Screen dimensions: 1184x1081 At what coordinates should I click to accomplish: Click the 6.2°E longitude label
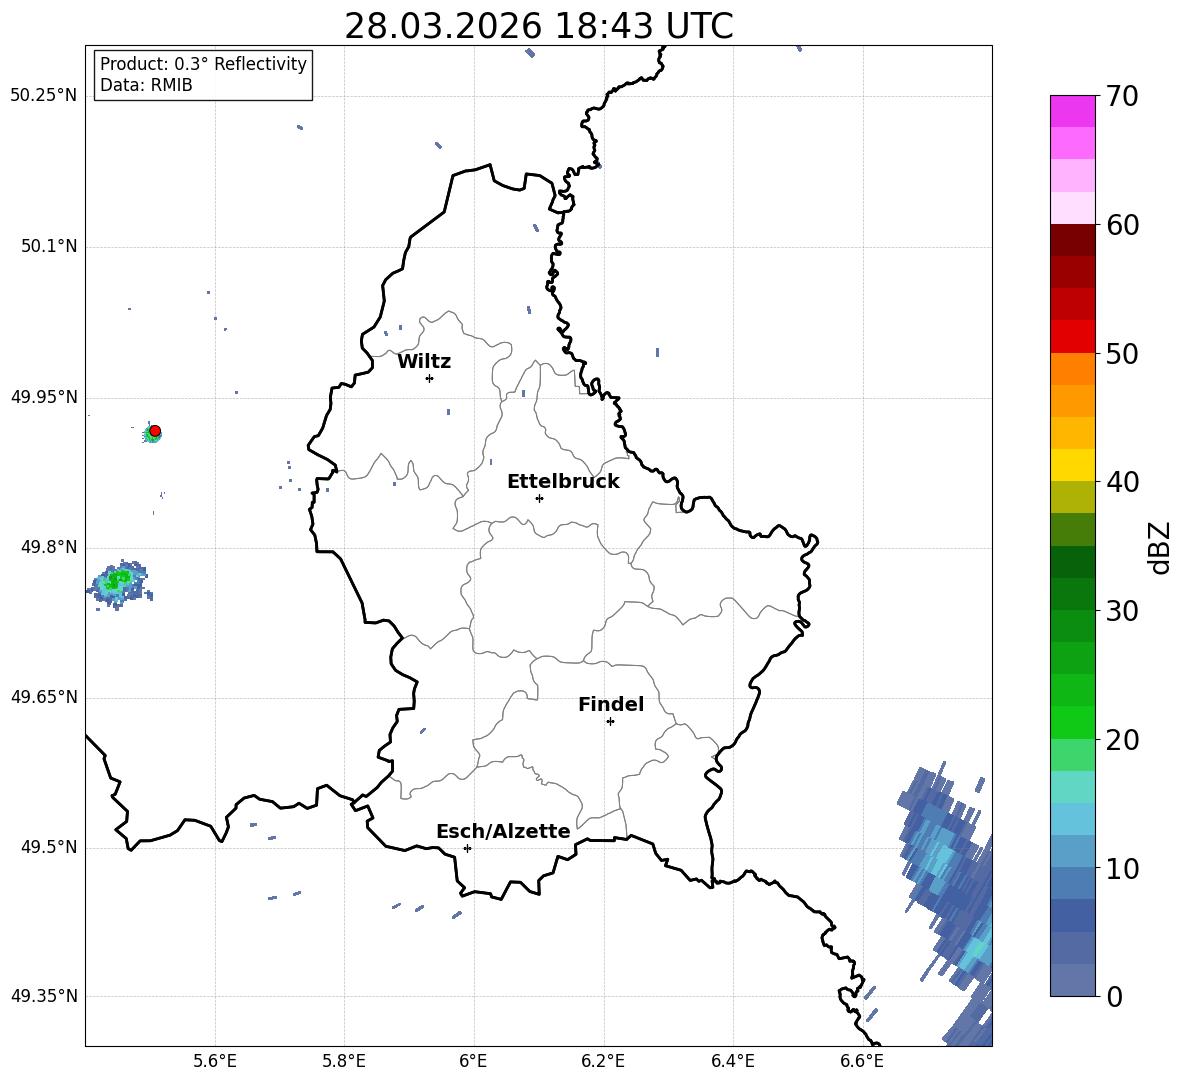point(603,1061)
